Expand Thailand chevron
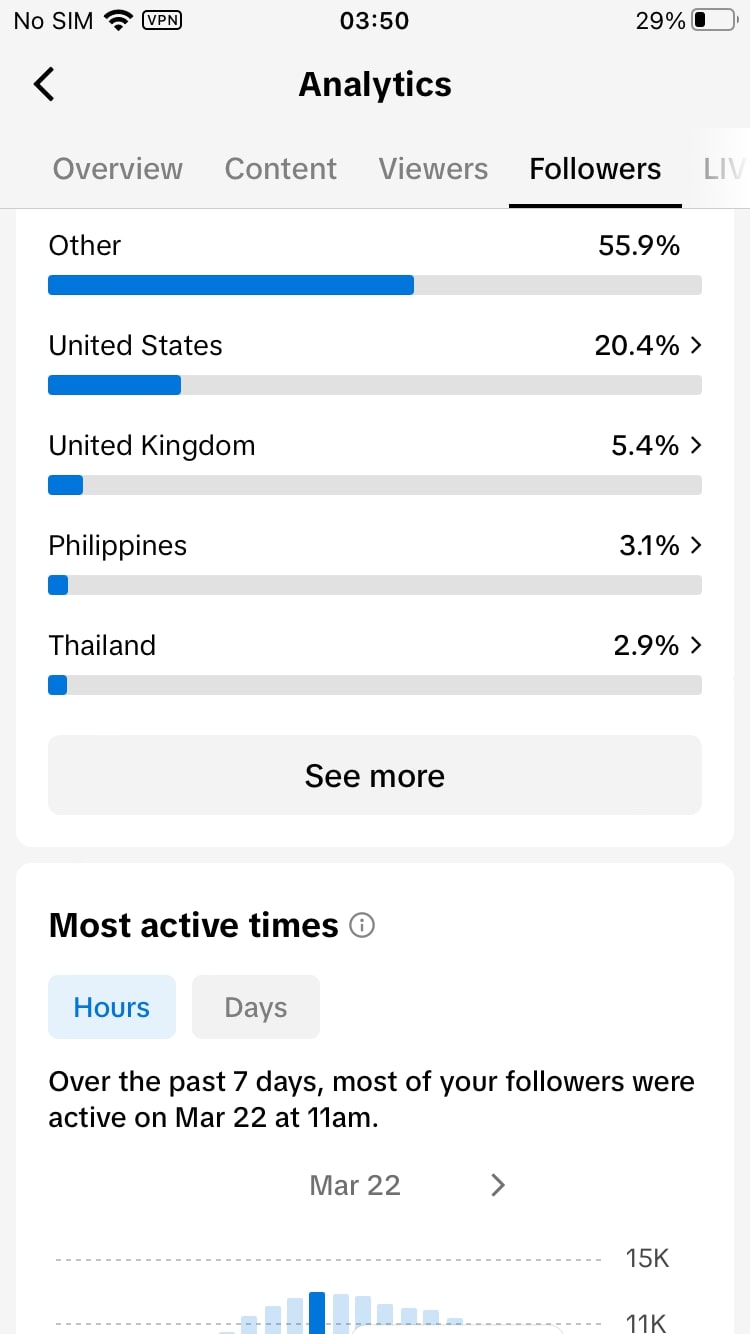This screenshot has width=750, height=1334. (x=696, y=645)
